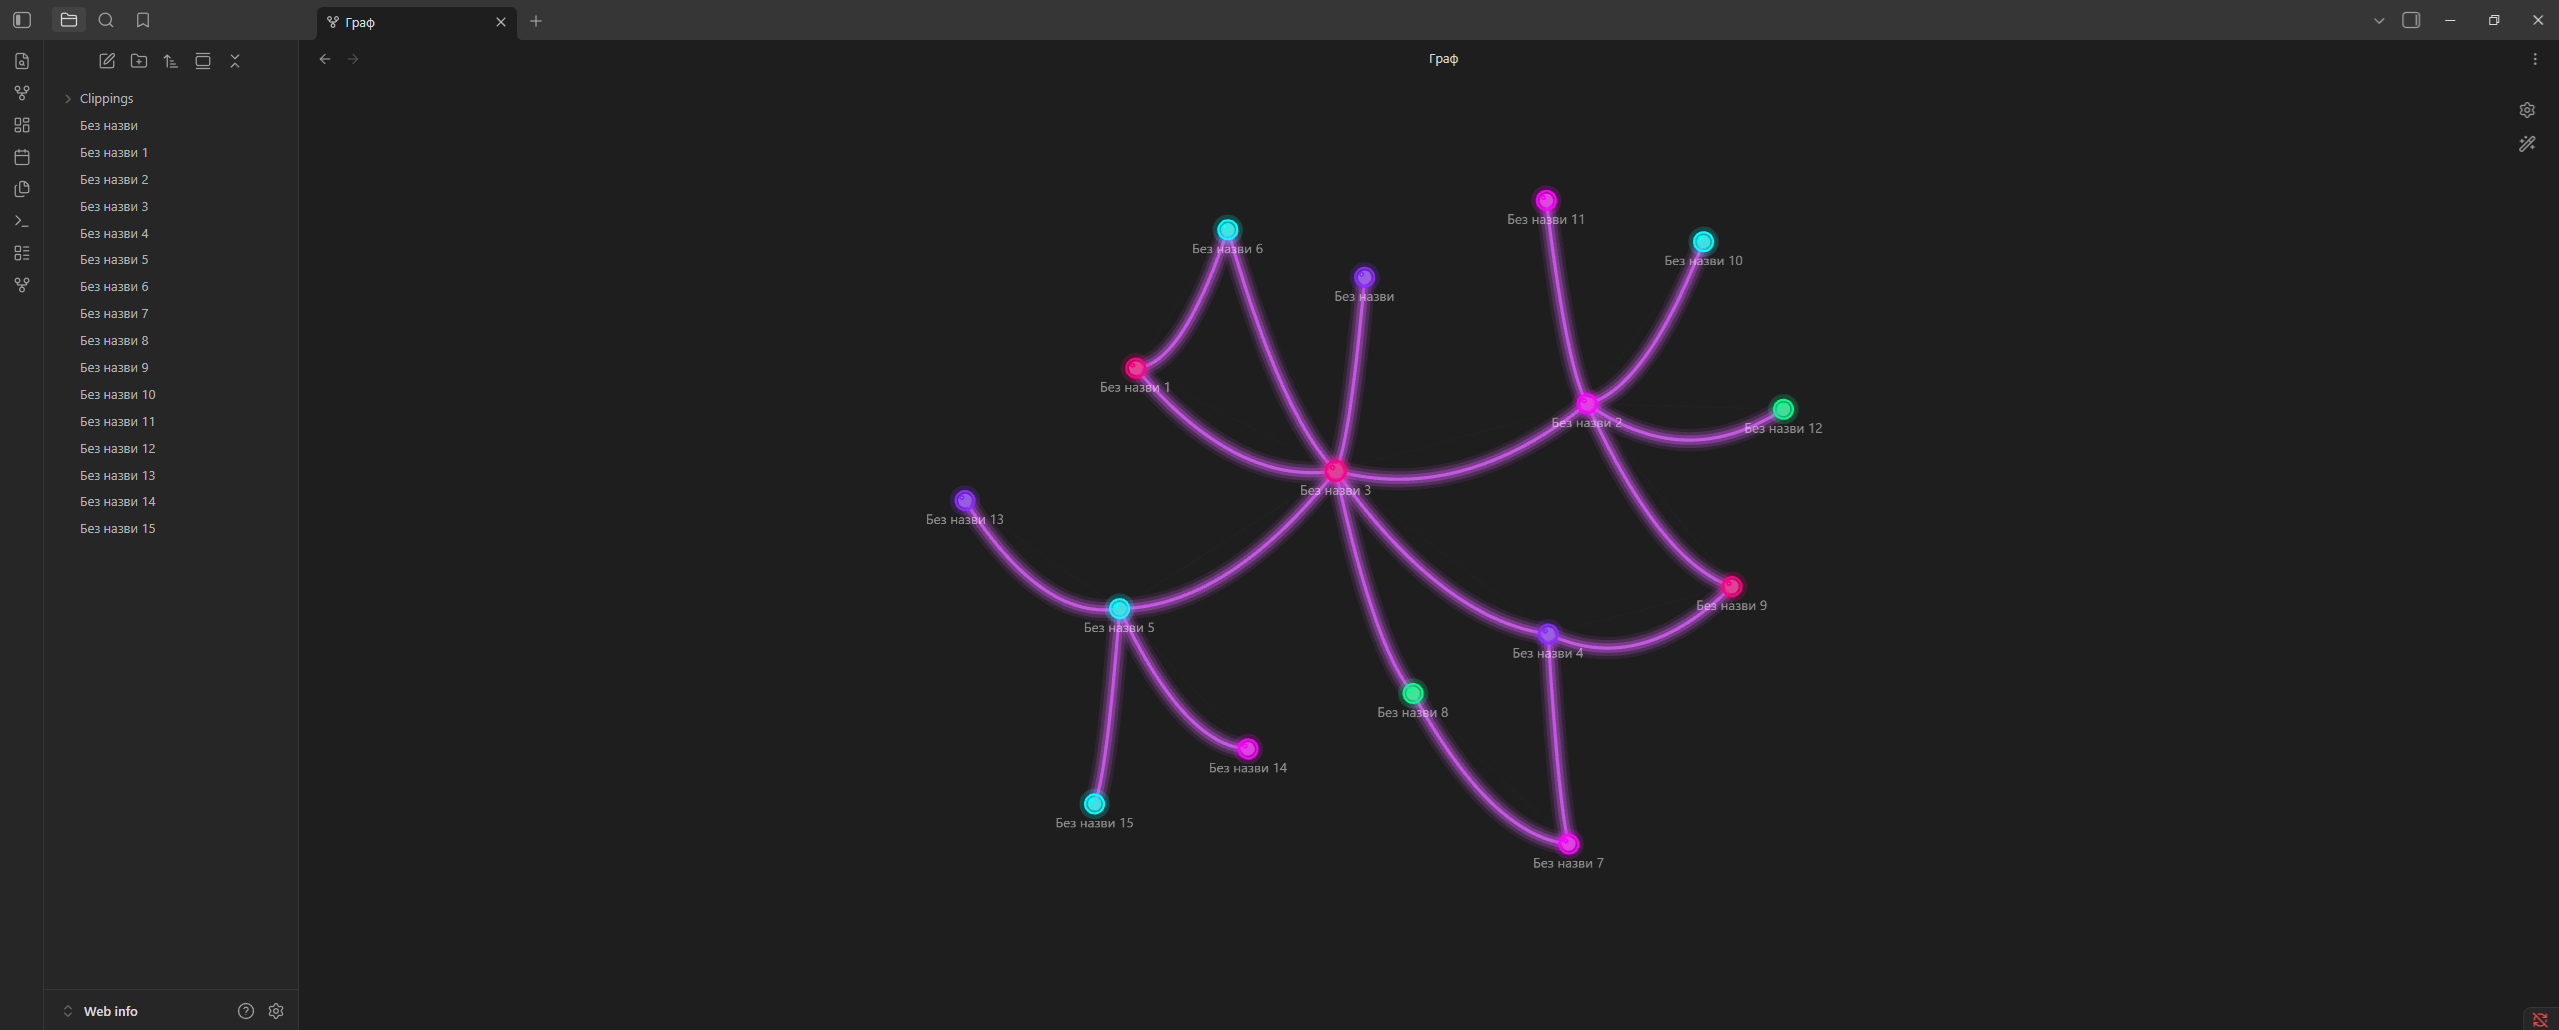Select graph node Без назви 9

point(1731,586)
